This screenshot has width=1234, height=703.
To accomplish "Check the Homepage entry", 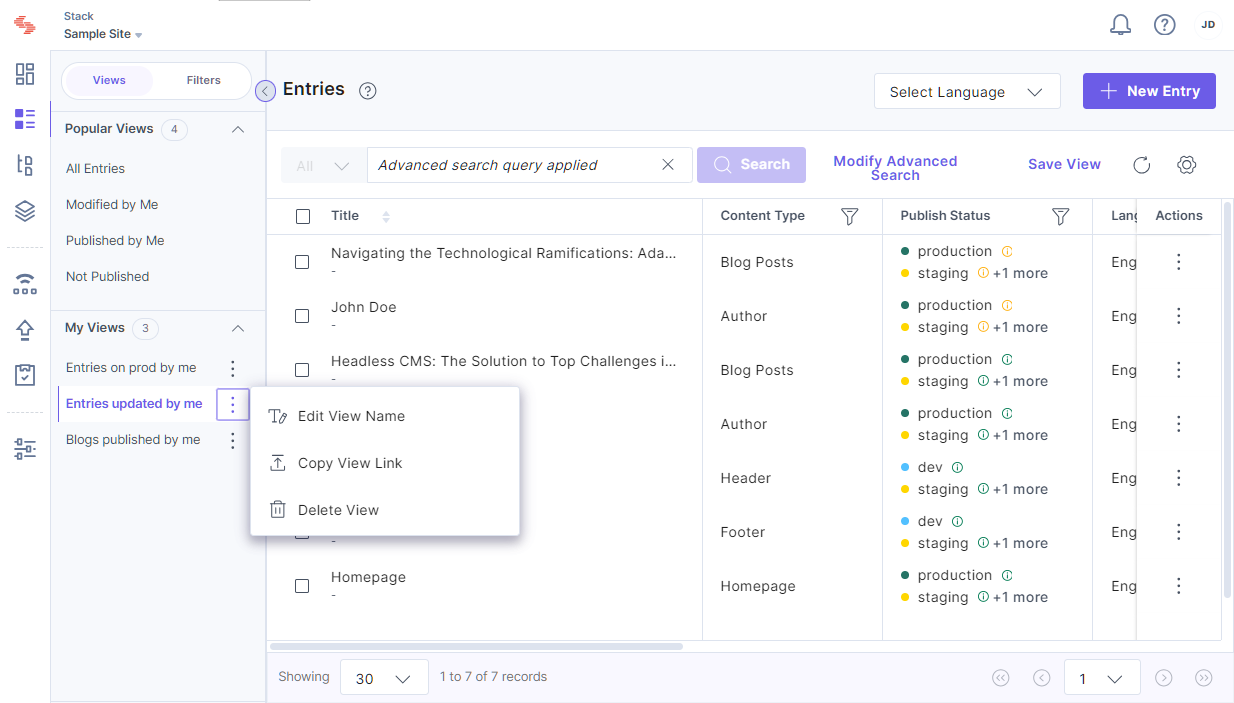I will click(302, 586).
